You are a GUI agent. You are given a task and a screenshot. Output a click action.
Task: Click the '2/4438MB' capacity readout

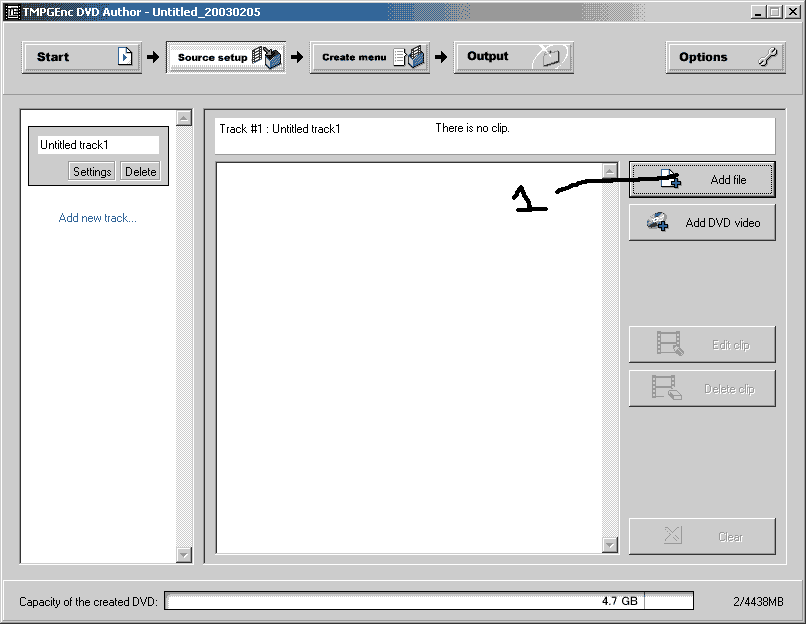[758, 601]
